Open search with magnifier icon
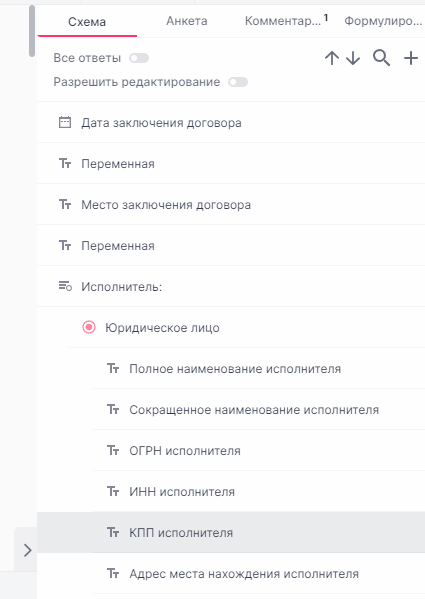Image resolution: width=425 pixels, height=599 pixels. 381,58
